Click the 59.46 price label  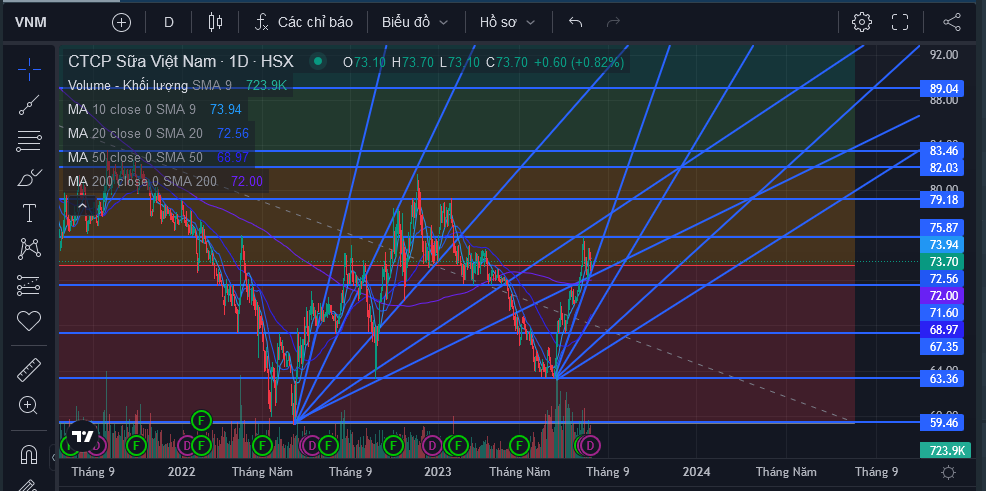(x=942, y=422)
